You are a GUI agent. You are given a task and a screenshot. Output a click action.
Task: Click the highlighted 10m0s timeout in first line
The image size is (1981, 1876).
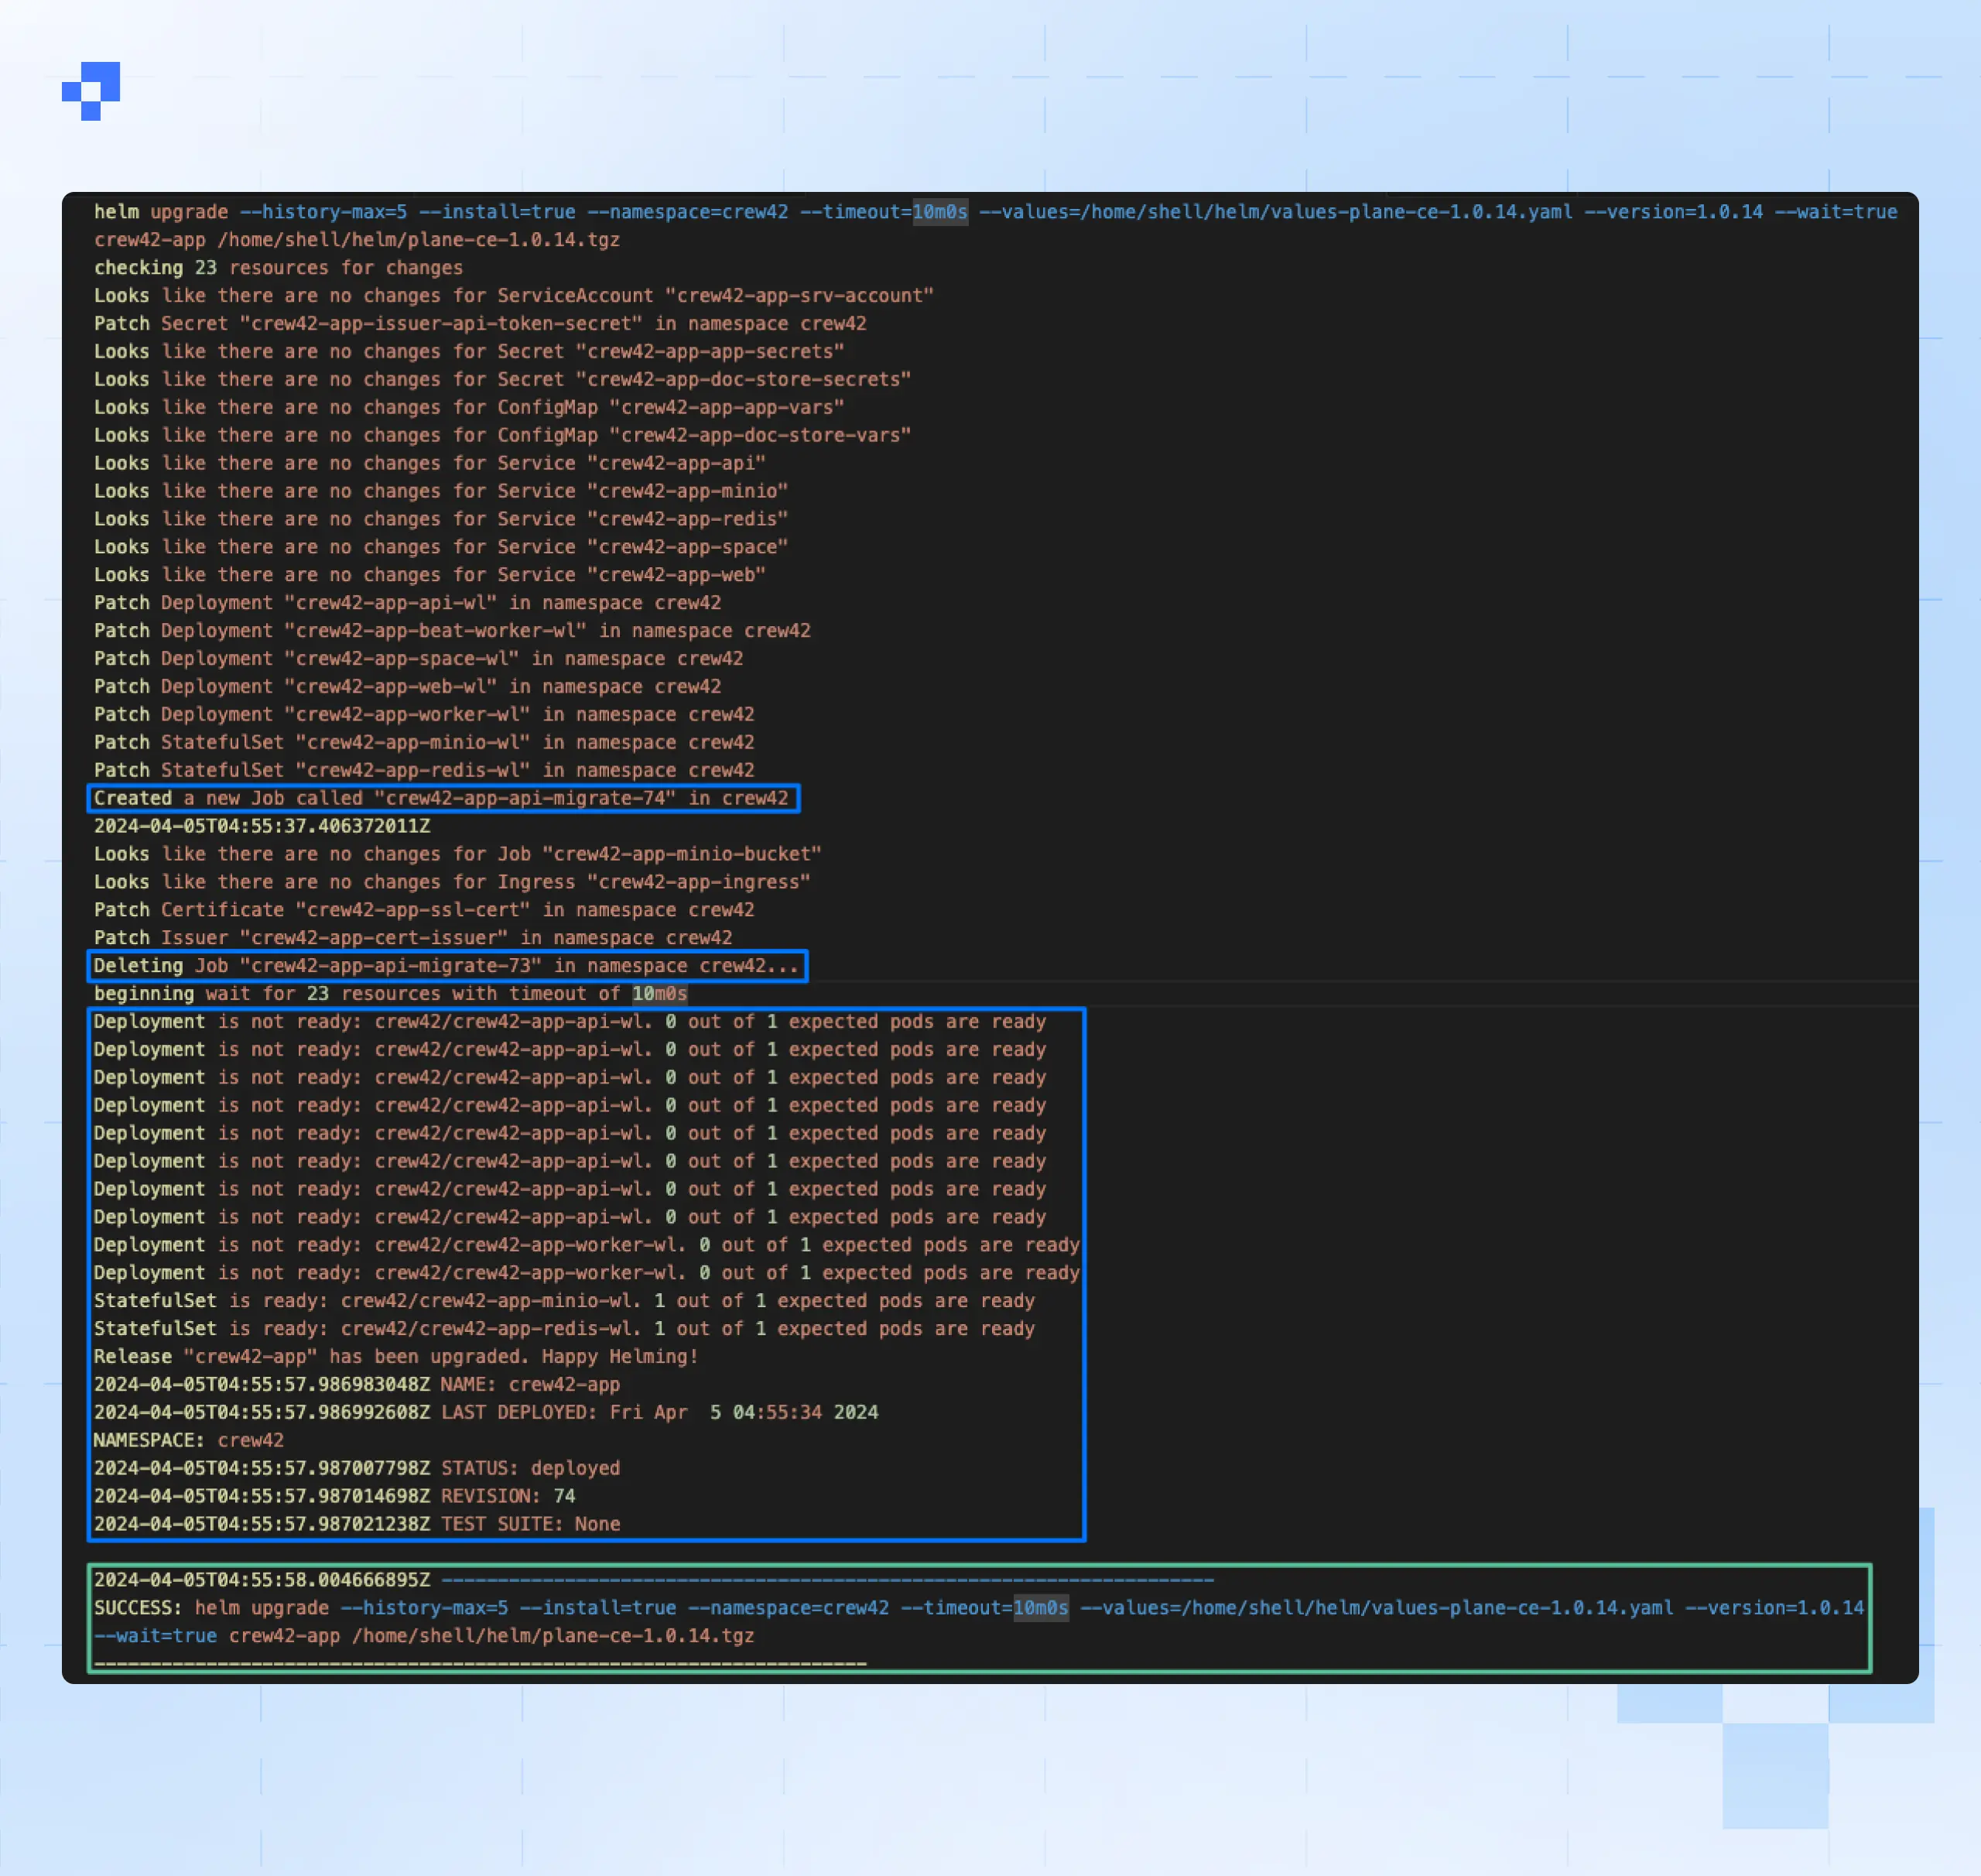click(939, 212)
